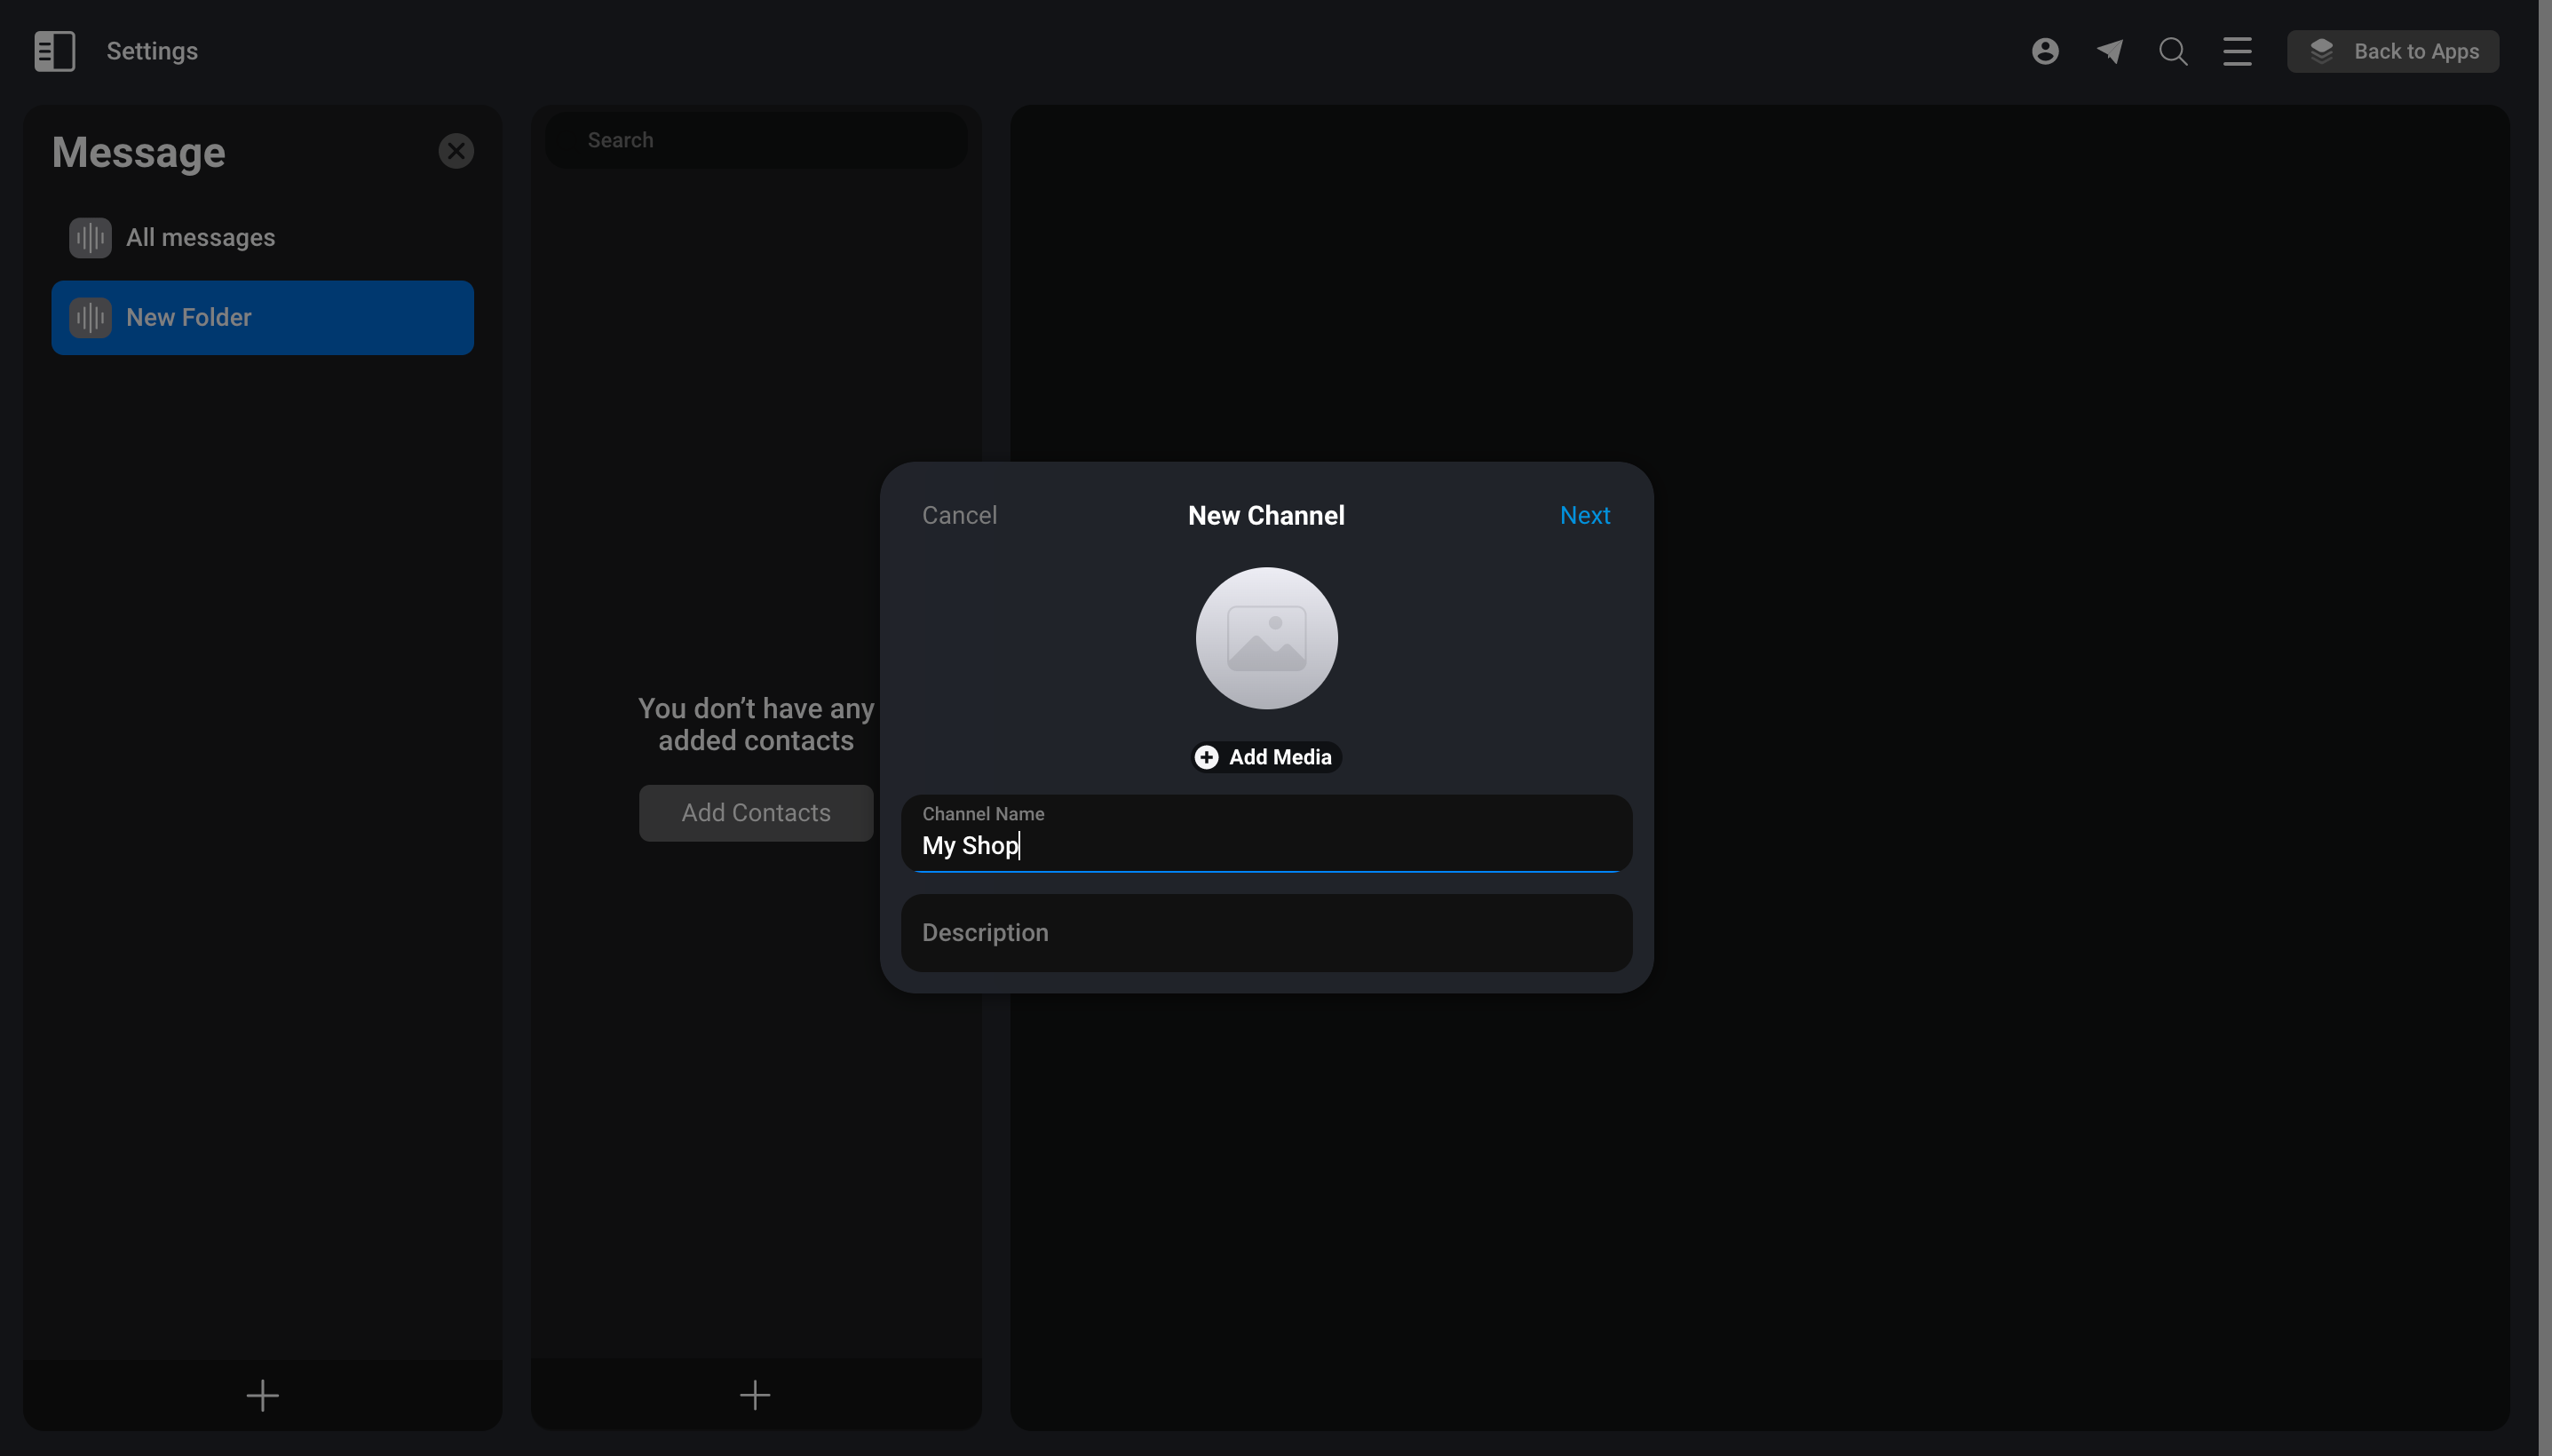
Task: Cancel the New Channel dialog
Action: click(x=959, y=515)
